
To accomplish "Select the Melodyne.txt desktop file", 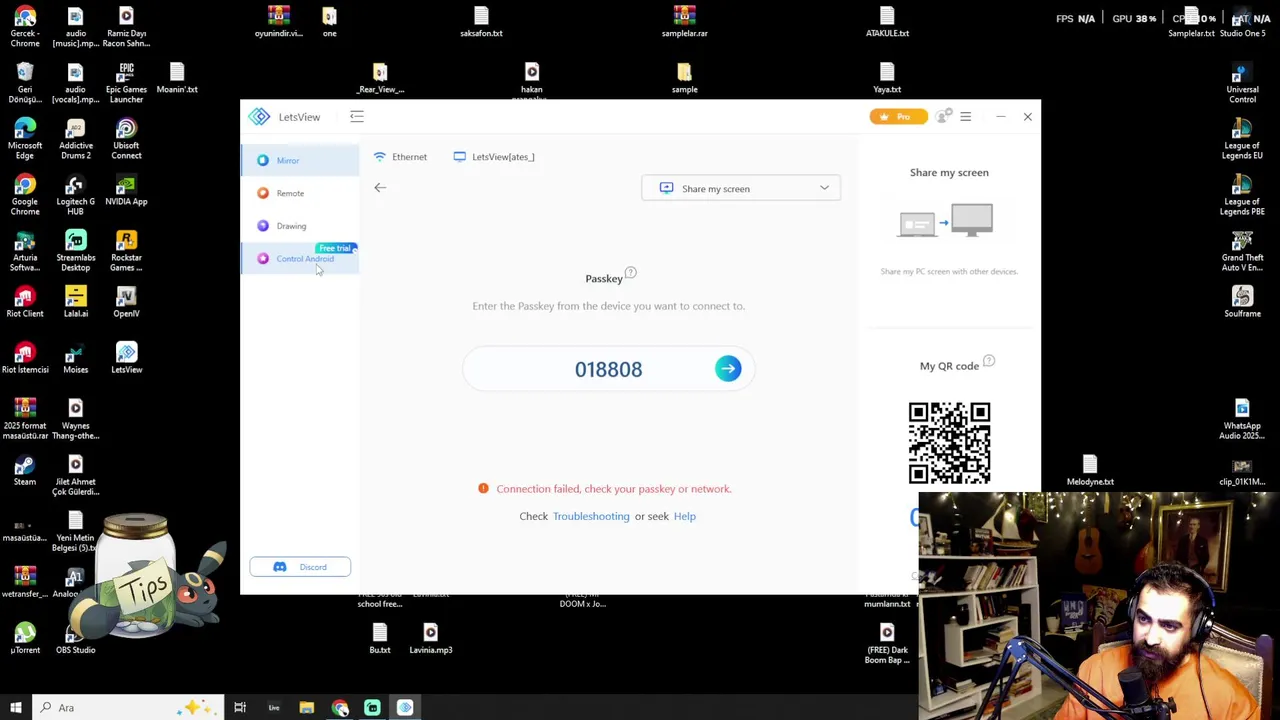I will tap(1090, 469).
